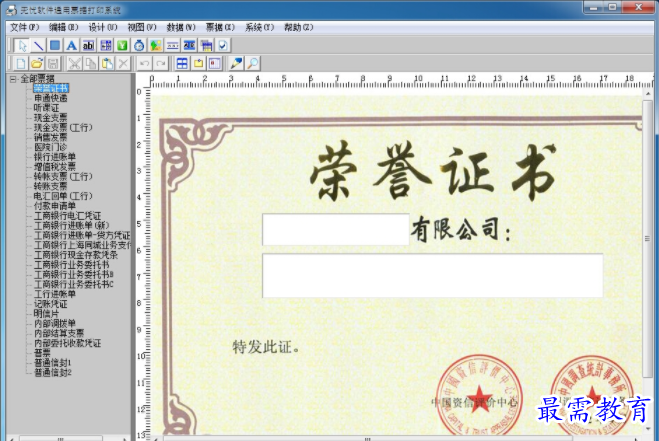Open the 系统 menu

(x=259, y=27)
